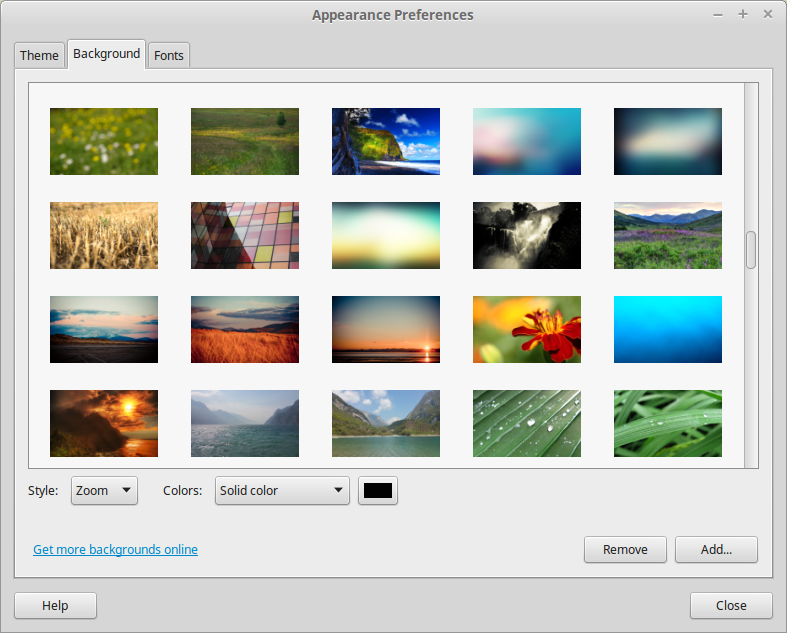Open the black color swatch picker
Viewport: 787px width, 633px height.
378,490
